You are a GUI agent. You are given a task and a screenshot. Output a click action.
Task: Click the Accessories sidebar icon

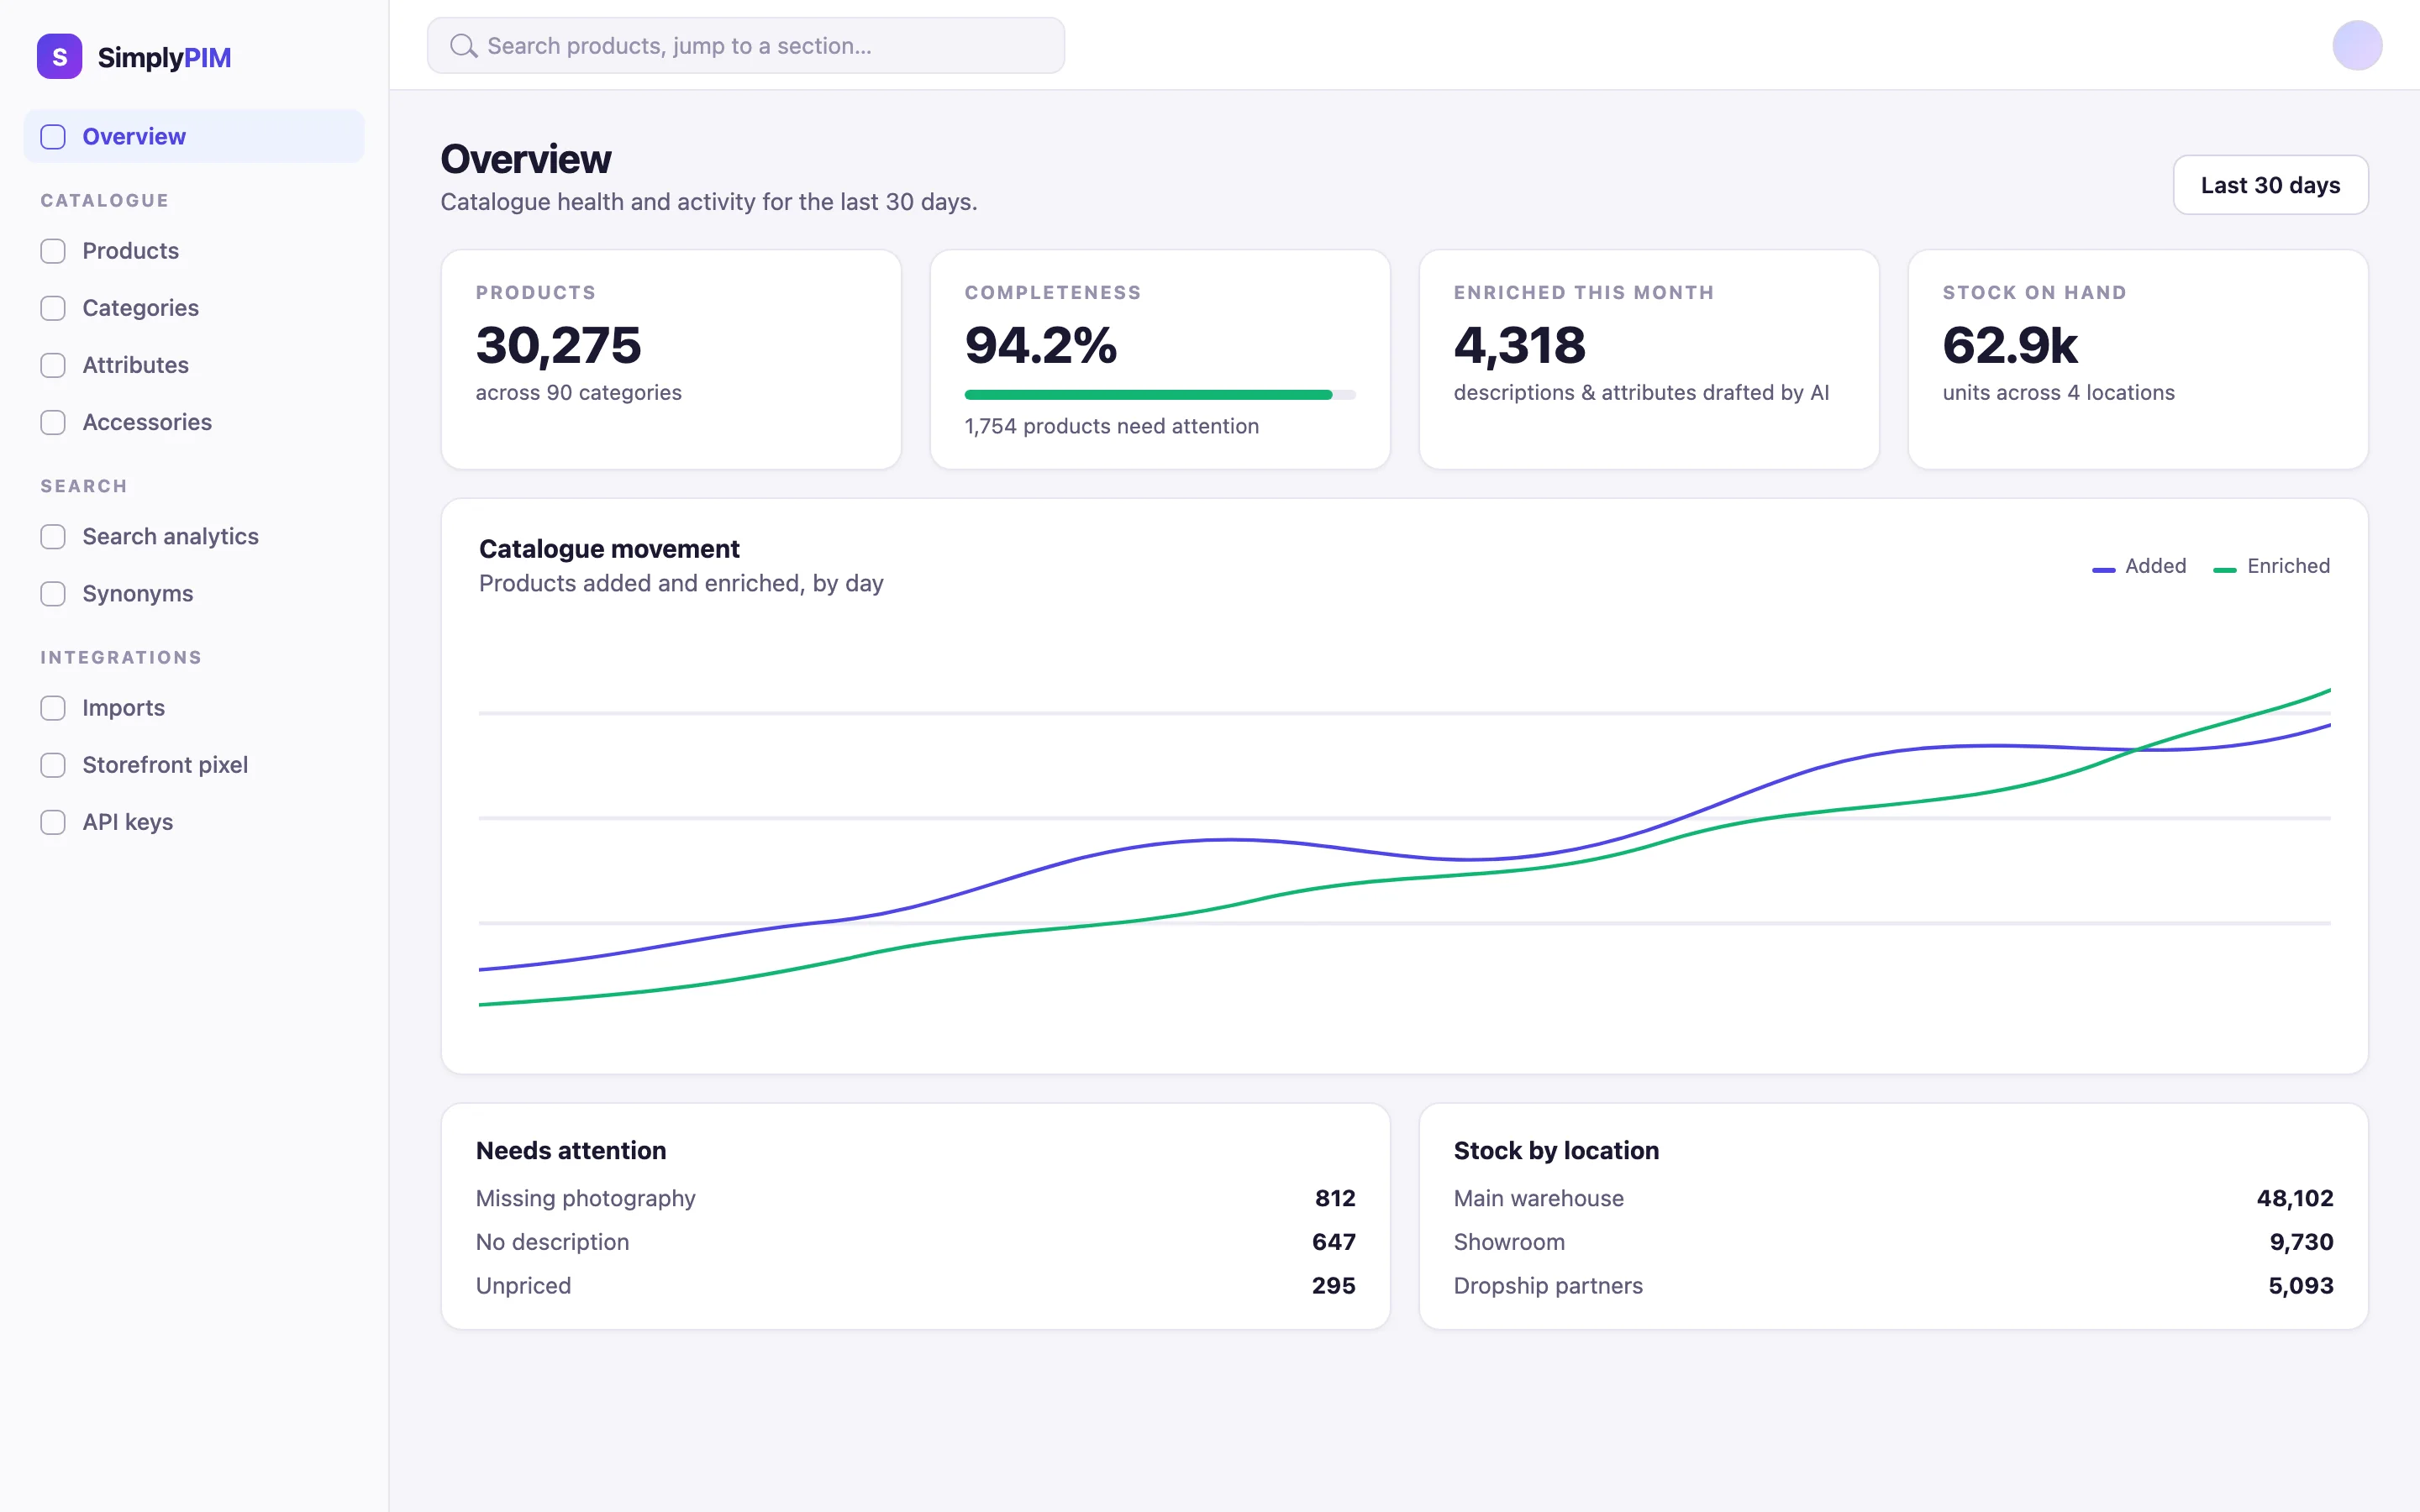[53, 422]
